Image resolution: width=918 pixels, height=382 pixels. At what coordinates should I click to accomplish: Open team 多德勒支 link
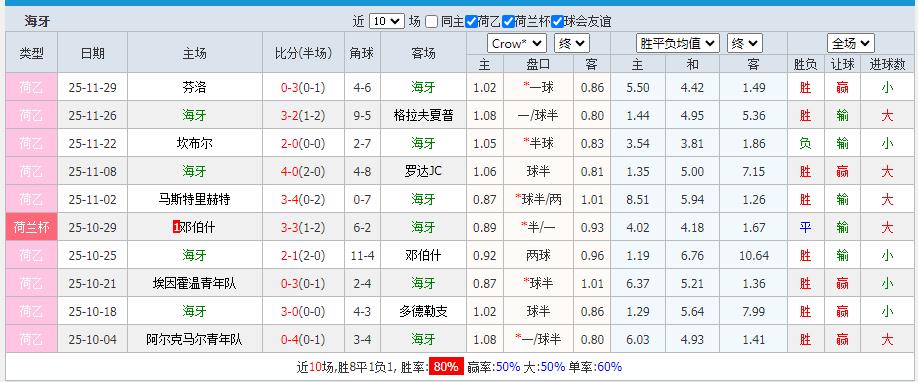tap(423, 311)
